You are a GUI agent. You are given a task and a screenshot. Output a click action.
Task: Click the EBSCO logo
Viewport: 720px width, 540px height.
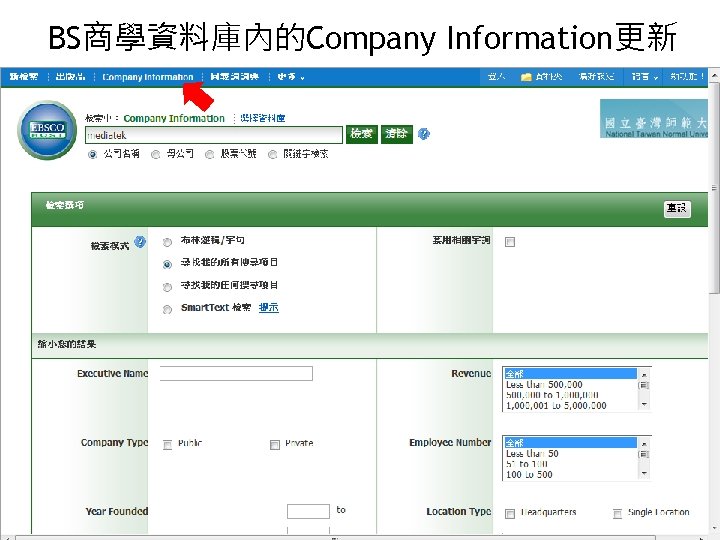click(47, 130)
